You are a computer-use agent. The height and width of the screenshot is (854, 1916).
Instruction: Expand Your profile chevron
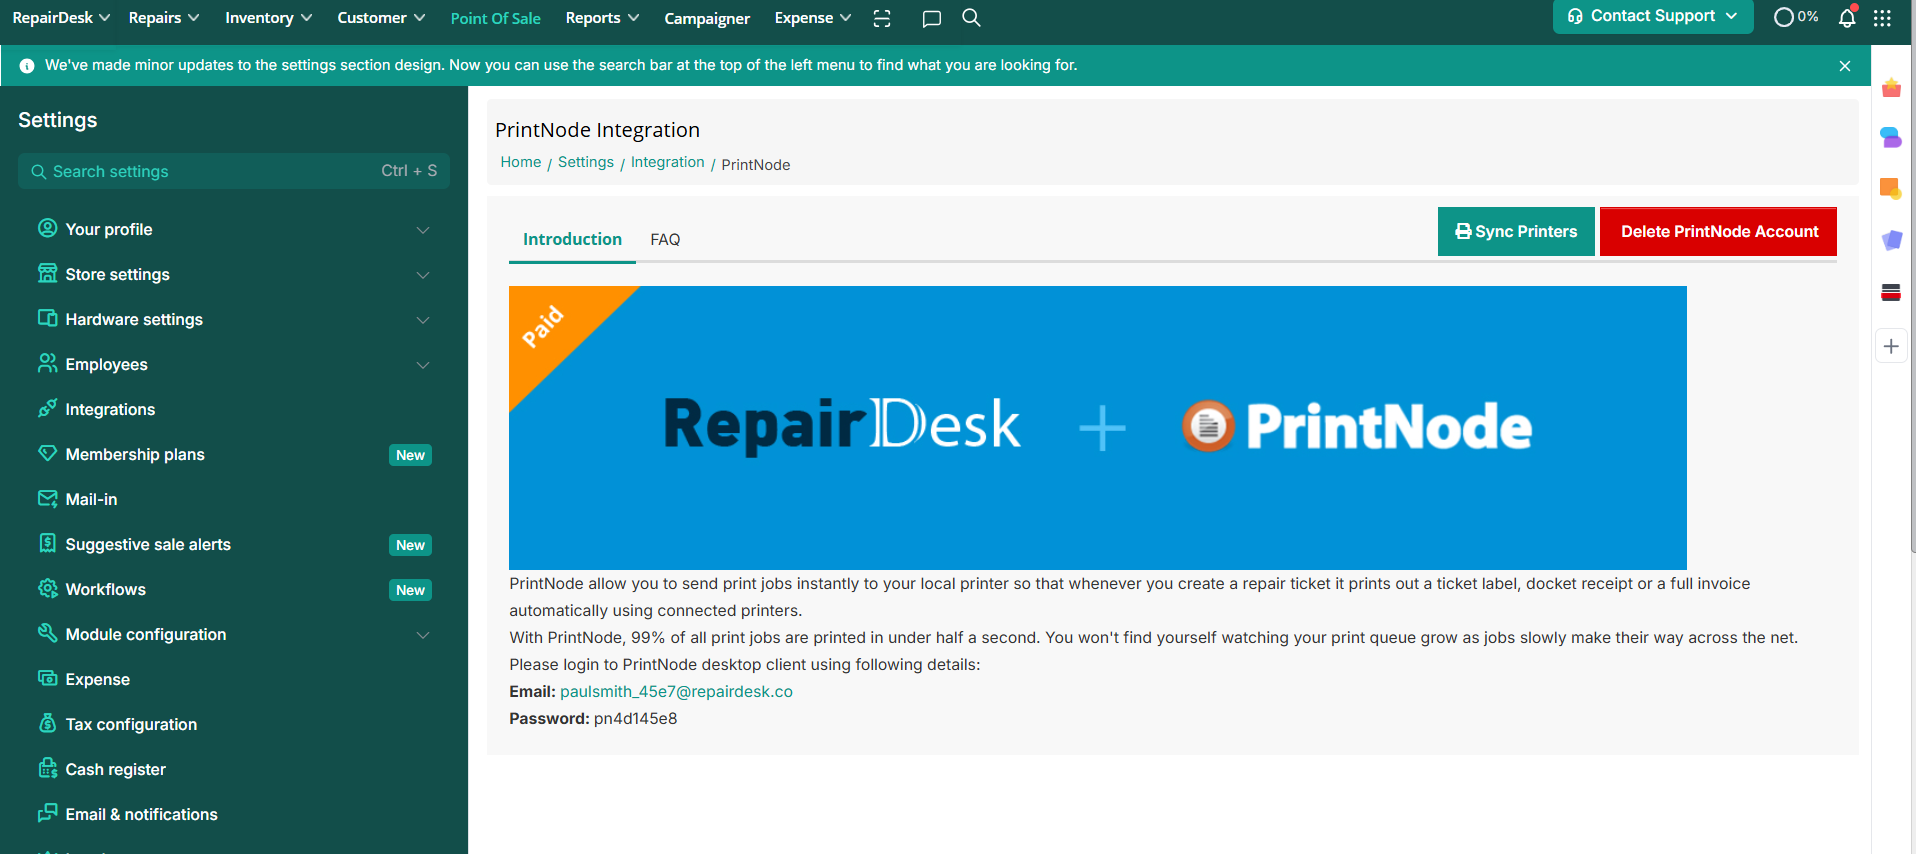(423, 230)
